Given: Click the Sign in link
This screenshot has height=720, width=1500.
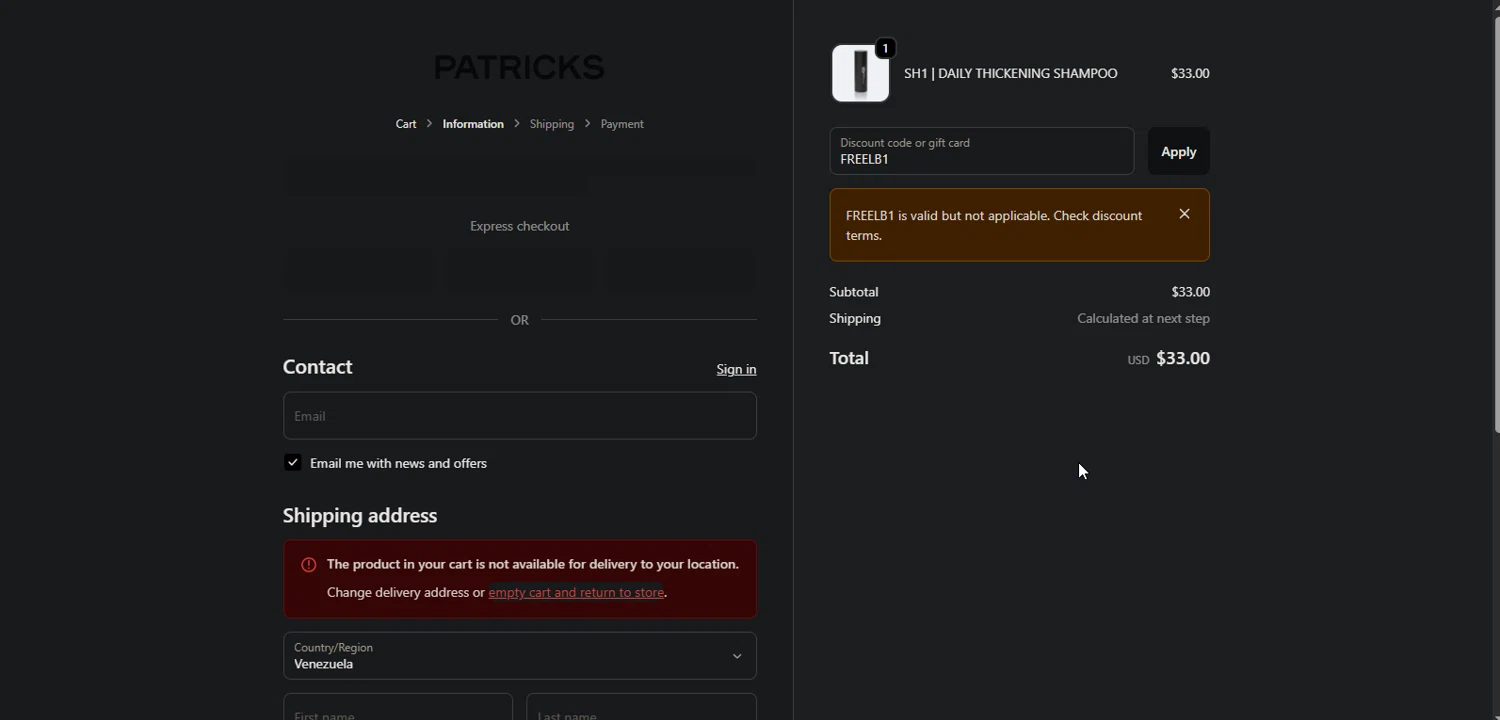Looking at the screenshot, I should click(x=736, y=369).
